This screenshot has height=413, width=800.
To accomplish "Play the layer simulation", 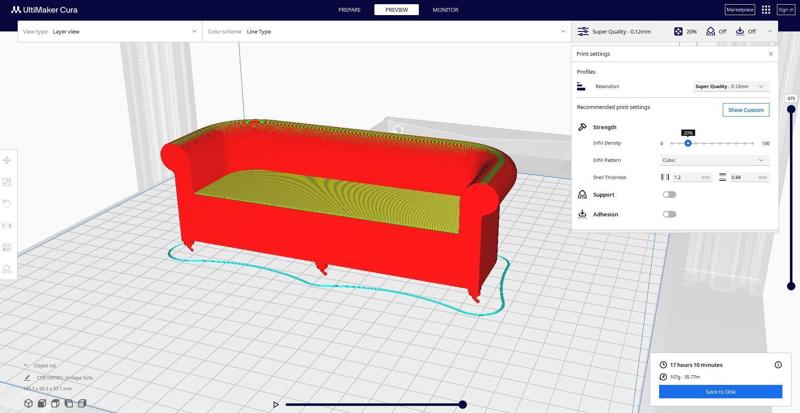I will pos(276,404).
